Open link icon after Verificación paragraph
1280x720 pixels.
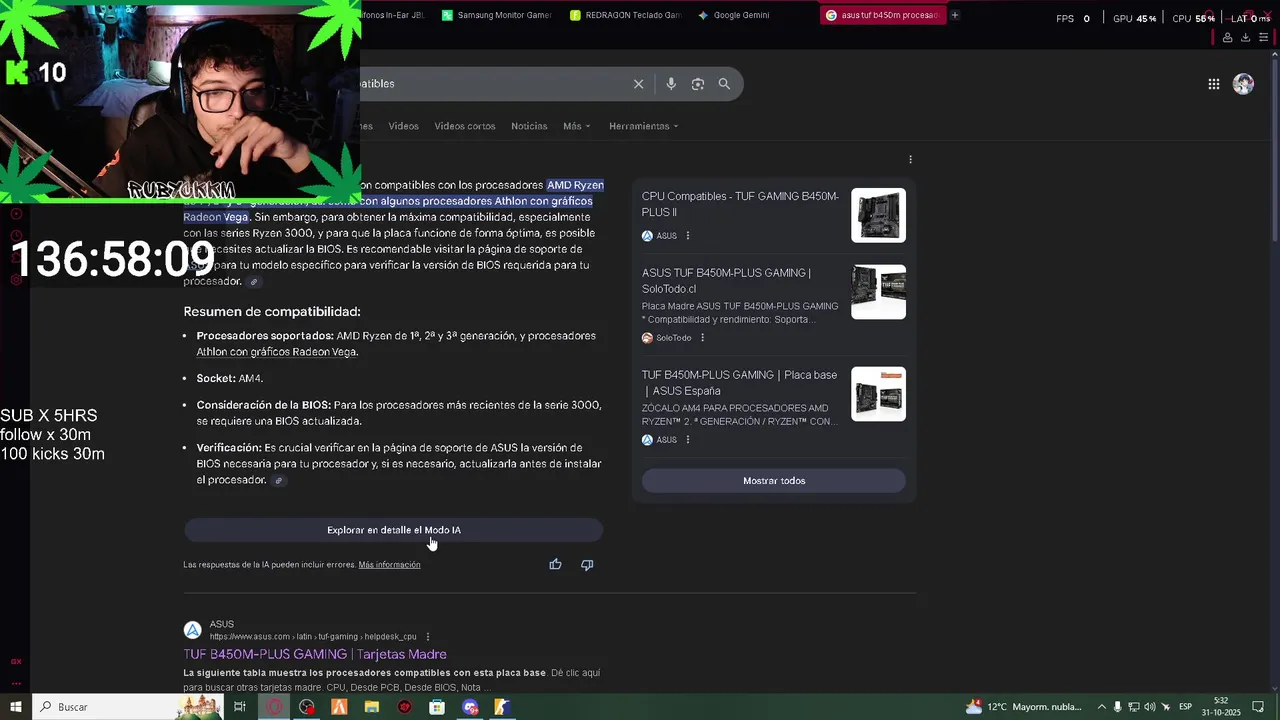tap(279, 481)
